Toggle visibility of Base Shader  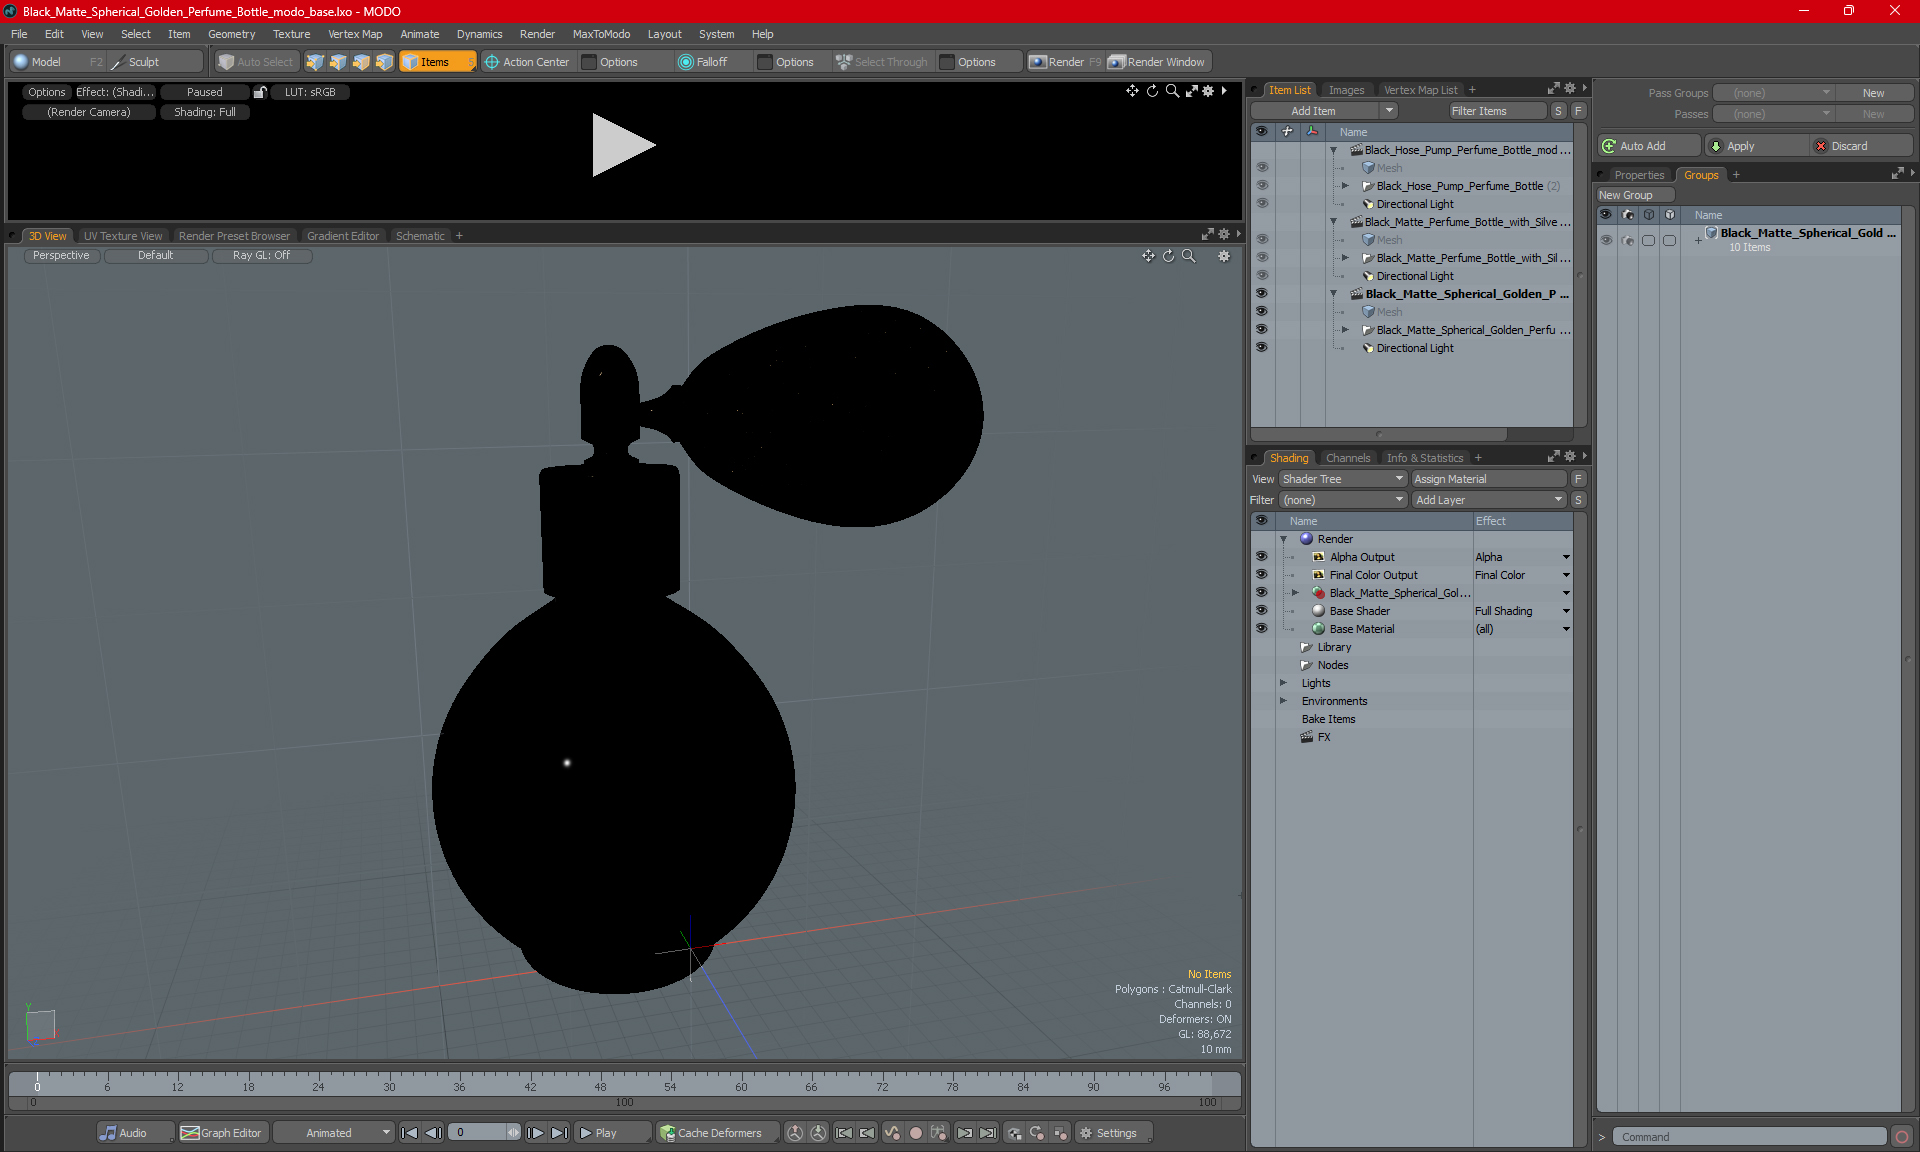click(1261, 610)
